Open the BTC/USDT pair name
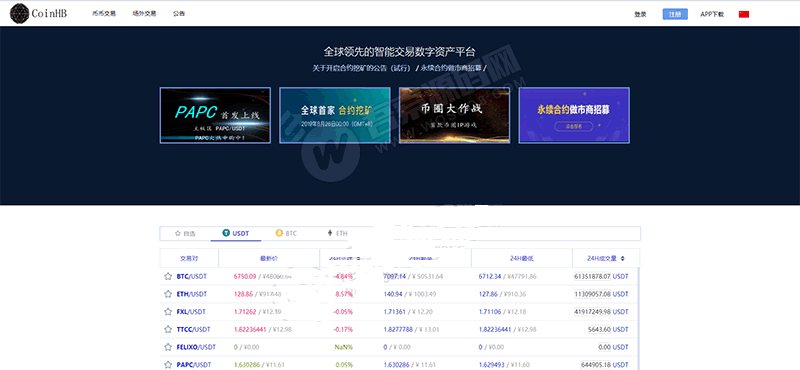This screenshot has height=370, width=800. click(191, 276)
